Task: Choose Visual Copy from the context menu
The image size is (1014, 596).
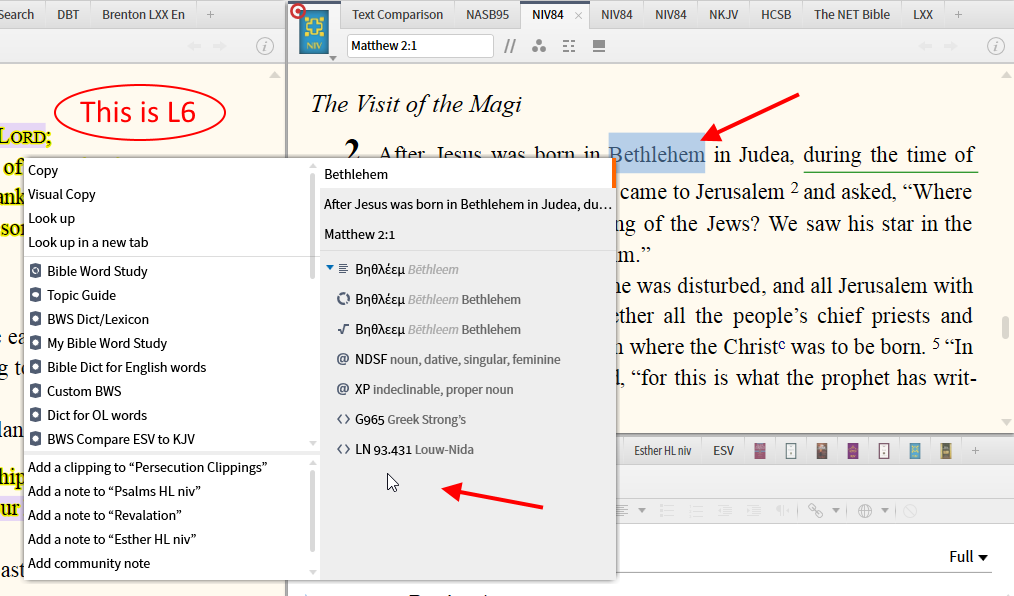Action: [x=61, y=194]
